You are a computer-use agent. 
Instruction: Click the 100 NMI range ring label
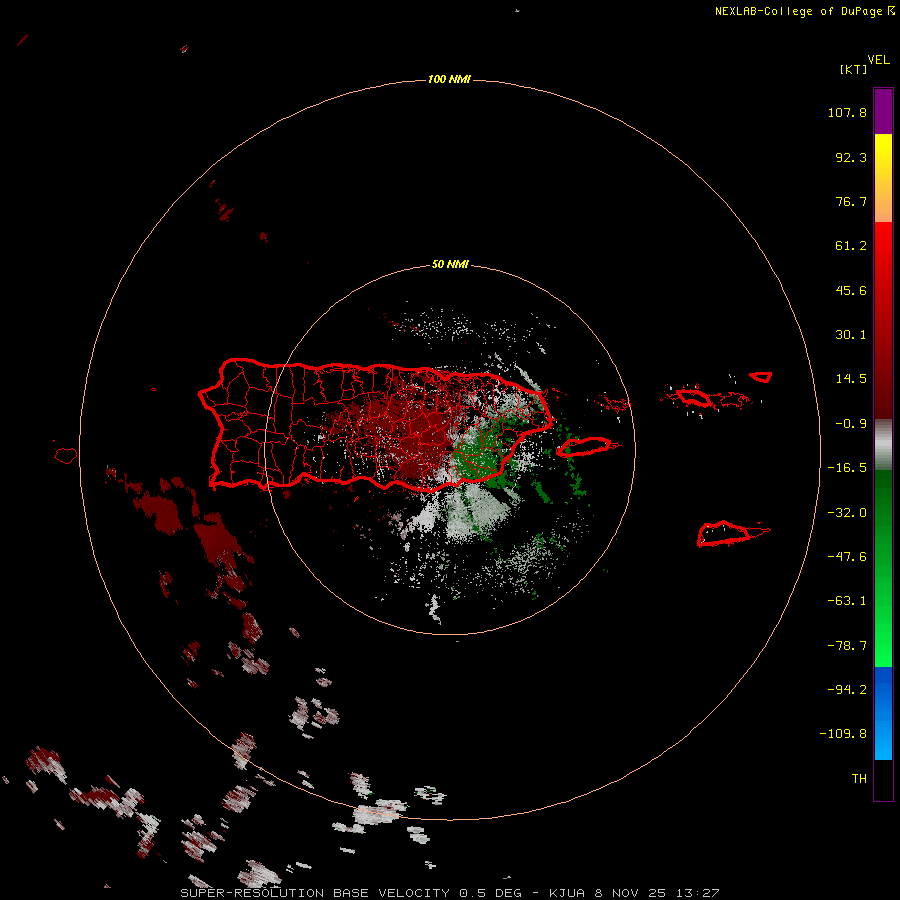point(449,79)
